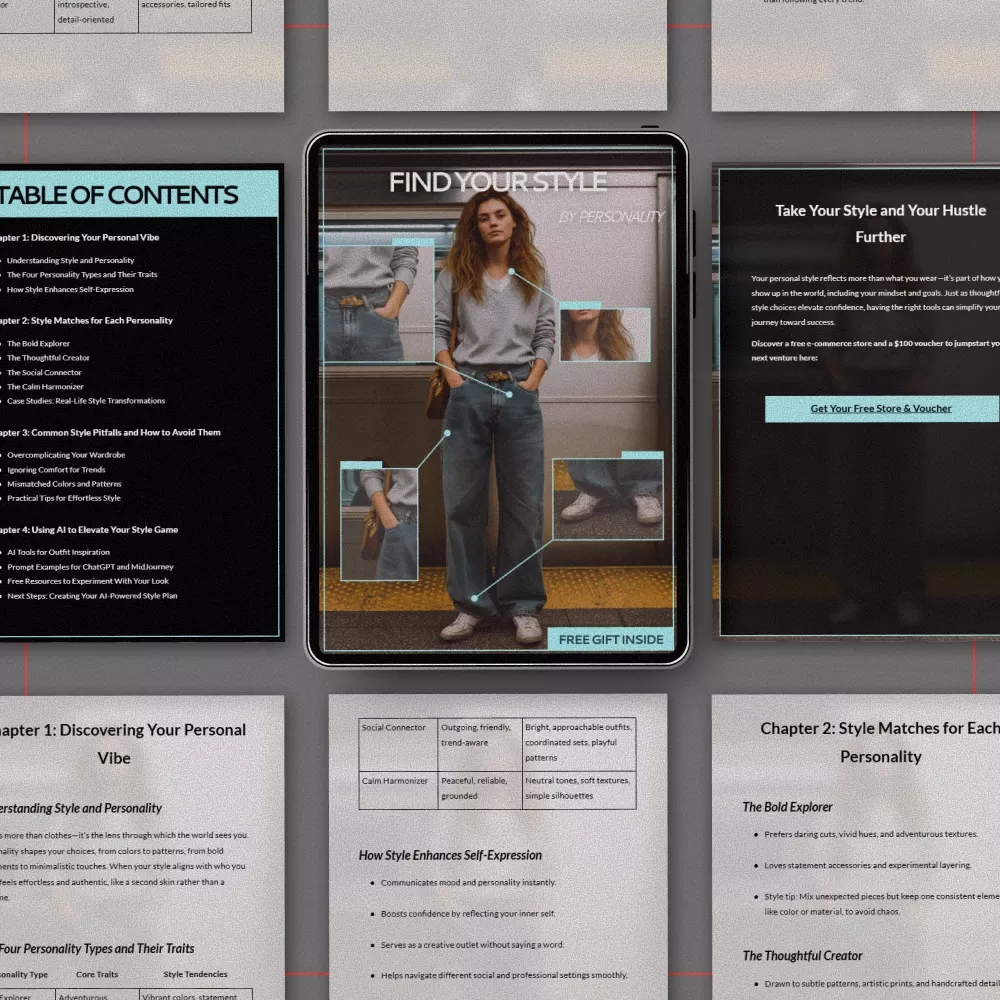Click the face close-up inset on cover

click(604, 334)
